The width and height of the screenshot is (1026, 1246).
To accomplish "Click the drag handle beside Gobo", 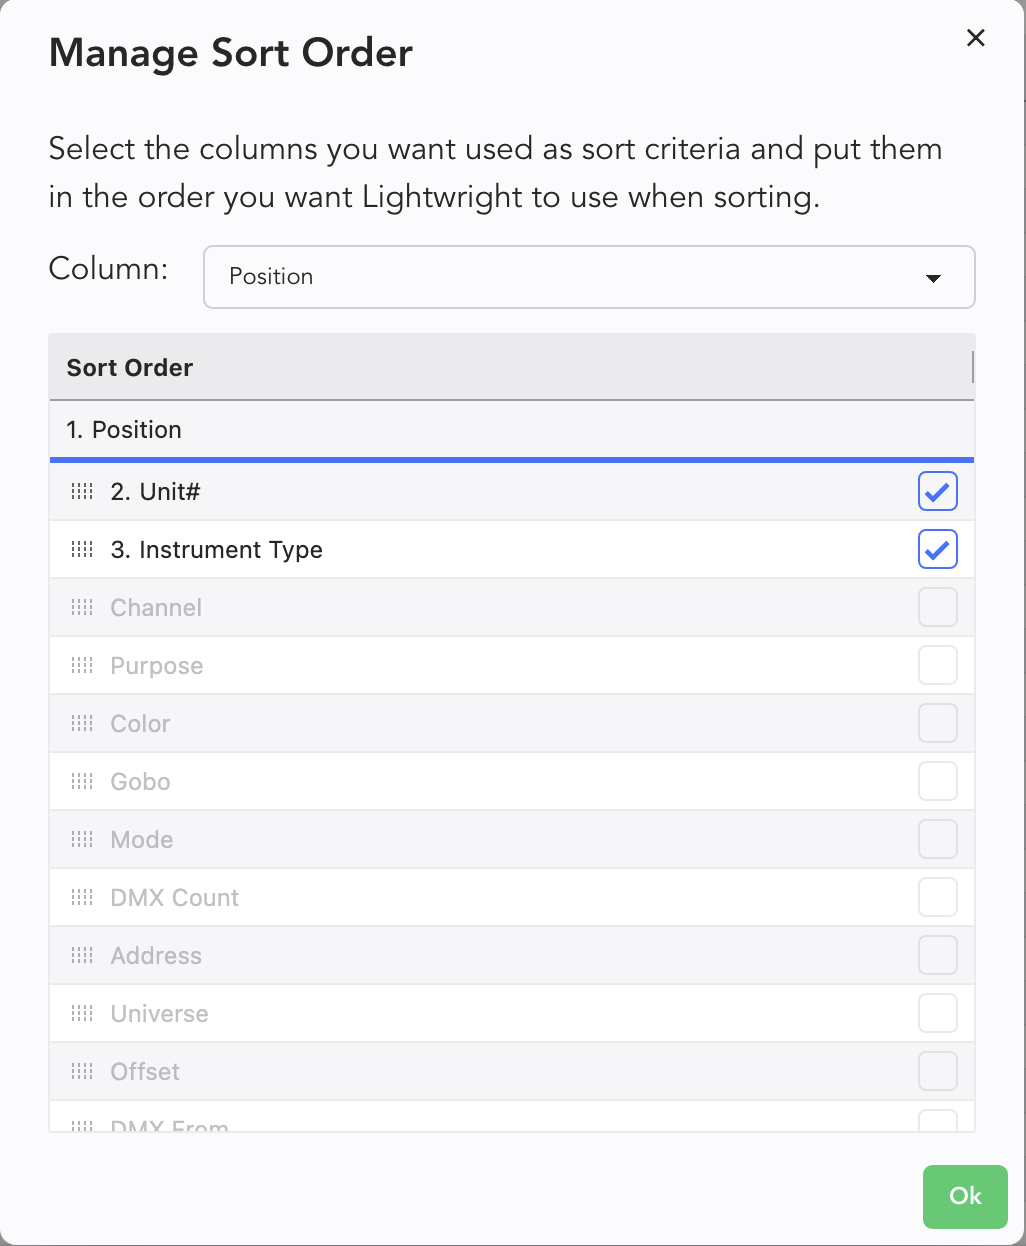I will pos(82,781).
